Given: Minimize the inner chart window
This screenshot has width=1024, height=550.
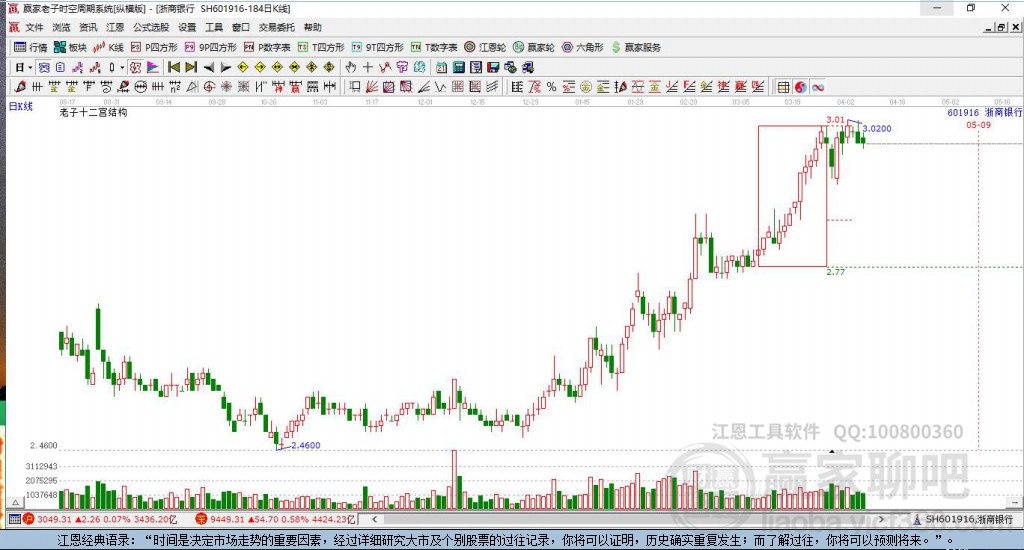Looking at the screenshot, I should 989,27.
